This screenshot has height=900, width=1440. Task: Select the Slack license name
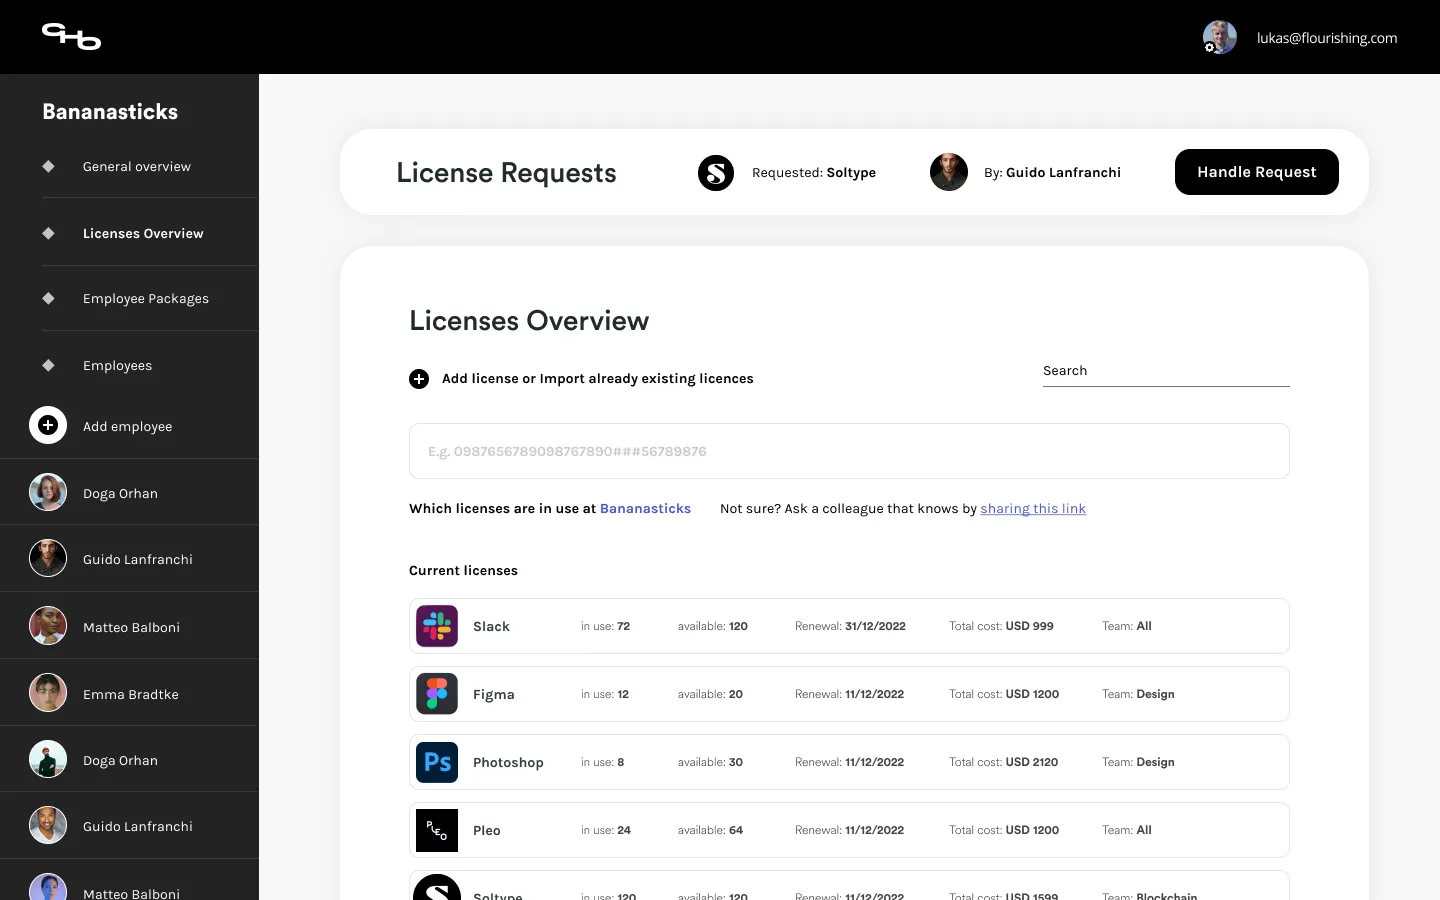[491, 627]
